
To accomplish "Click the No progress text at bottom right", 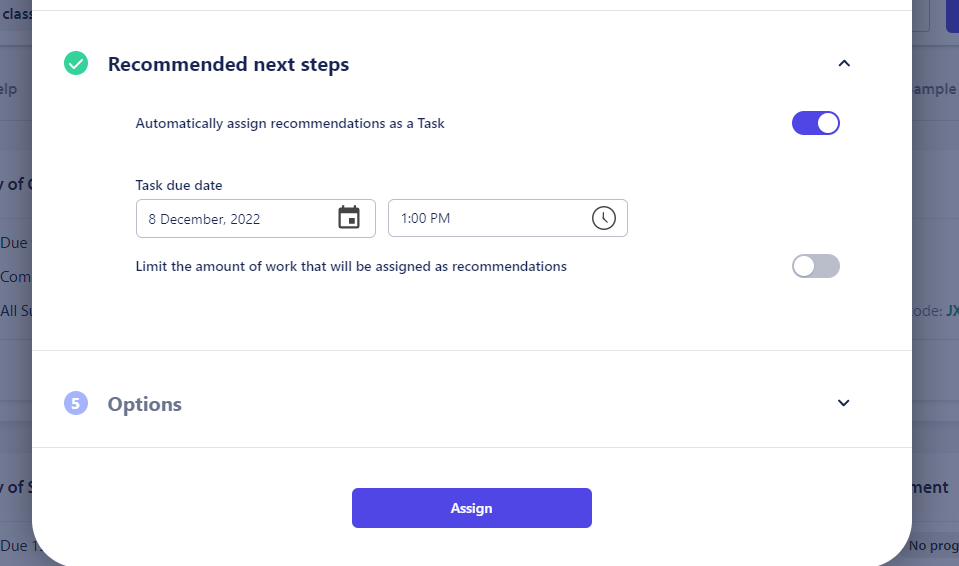I will [x=934, y=546].
